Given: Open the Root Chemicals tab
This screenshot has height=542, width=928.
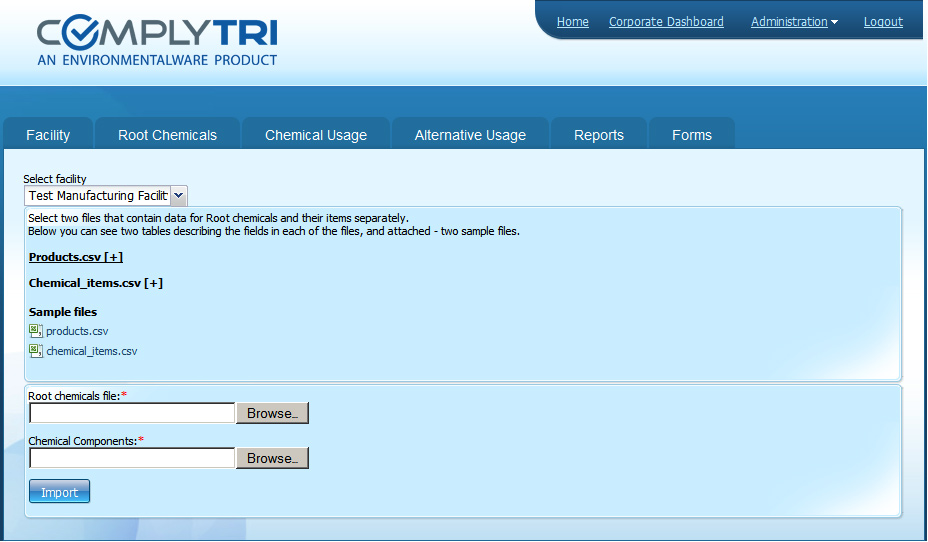Looking at the screenshot, I should click(167, 135).
